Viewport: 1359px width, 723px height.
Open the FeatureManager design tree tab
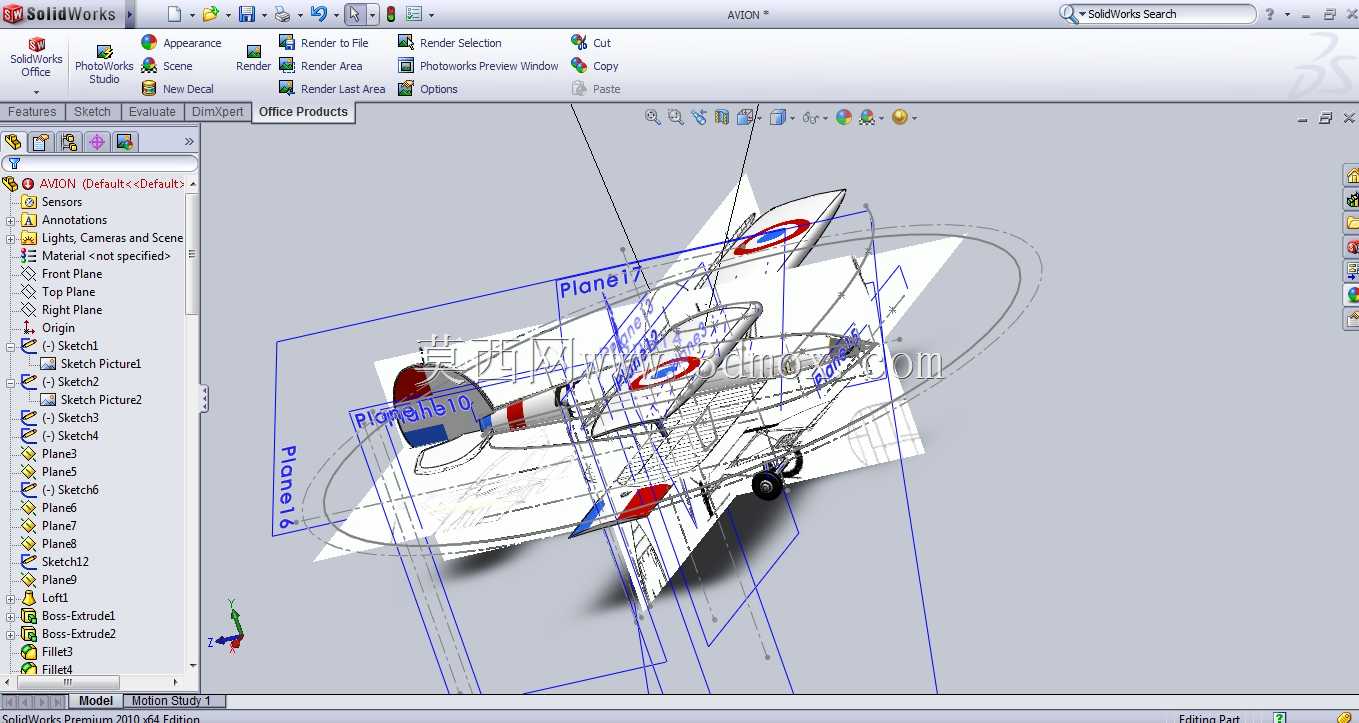[x=13, y=142]
